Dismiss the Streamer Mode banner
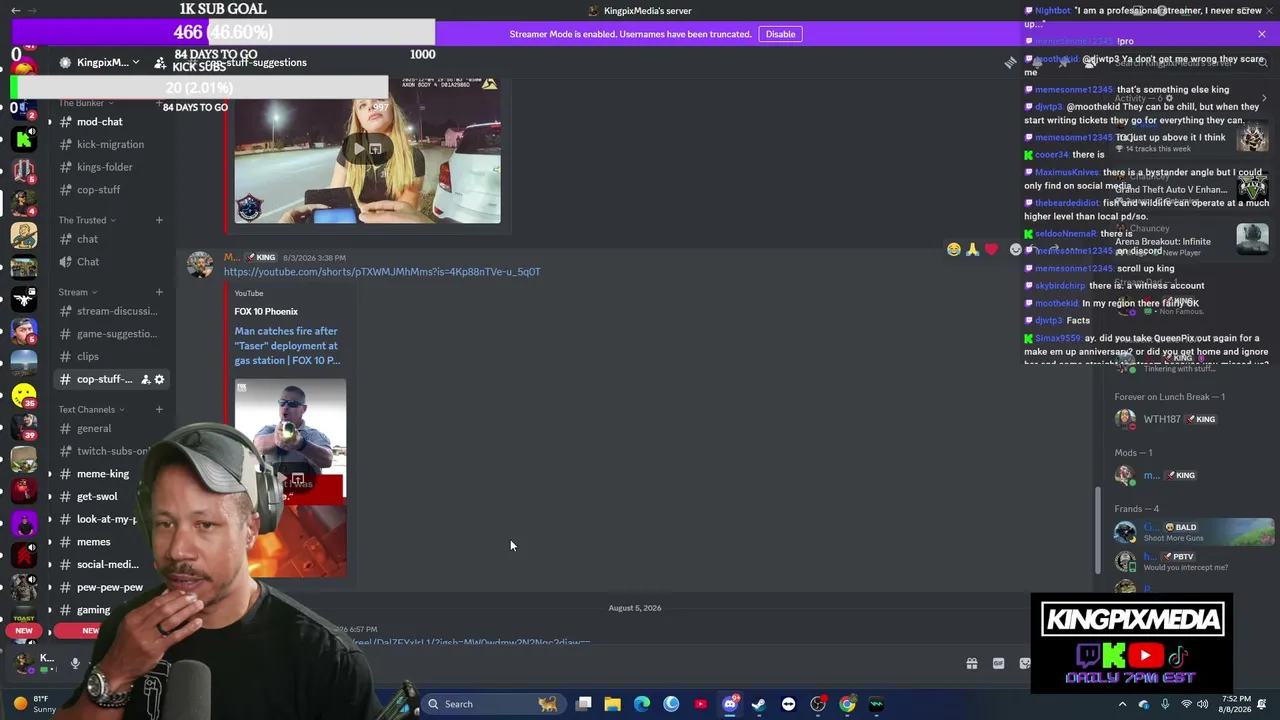This screenshot has width=1280, height=720. (x=1262, y=34)
